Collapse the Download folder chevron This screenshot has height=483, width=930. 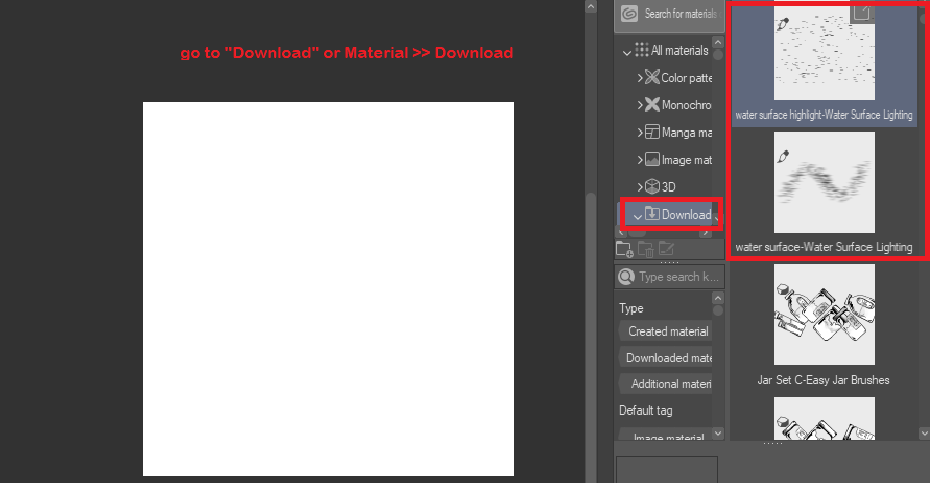(638, 217)
